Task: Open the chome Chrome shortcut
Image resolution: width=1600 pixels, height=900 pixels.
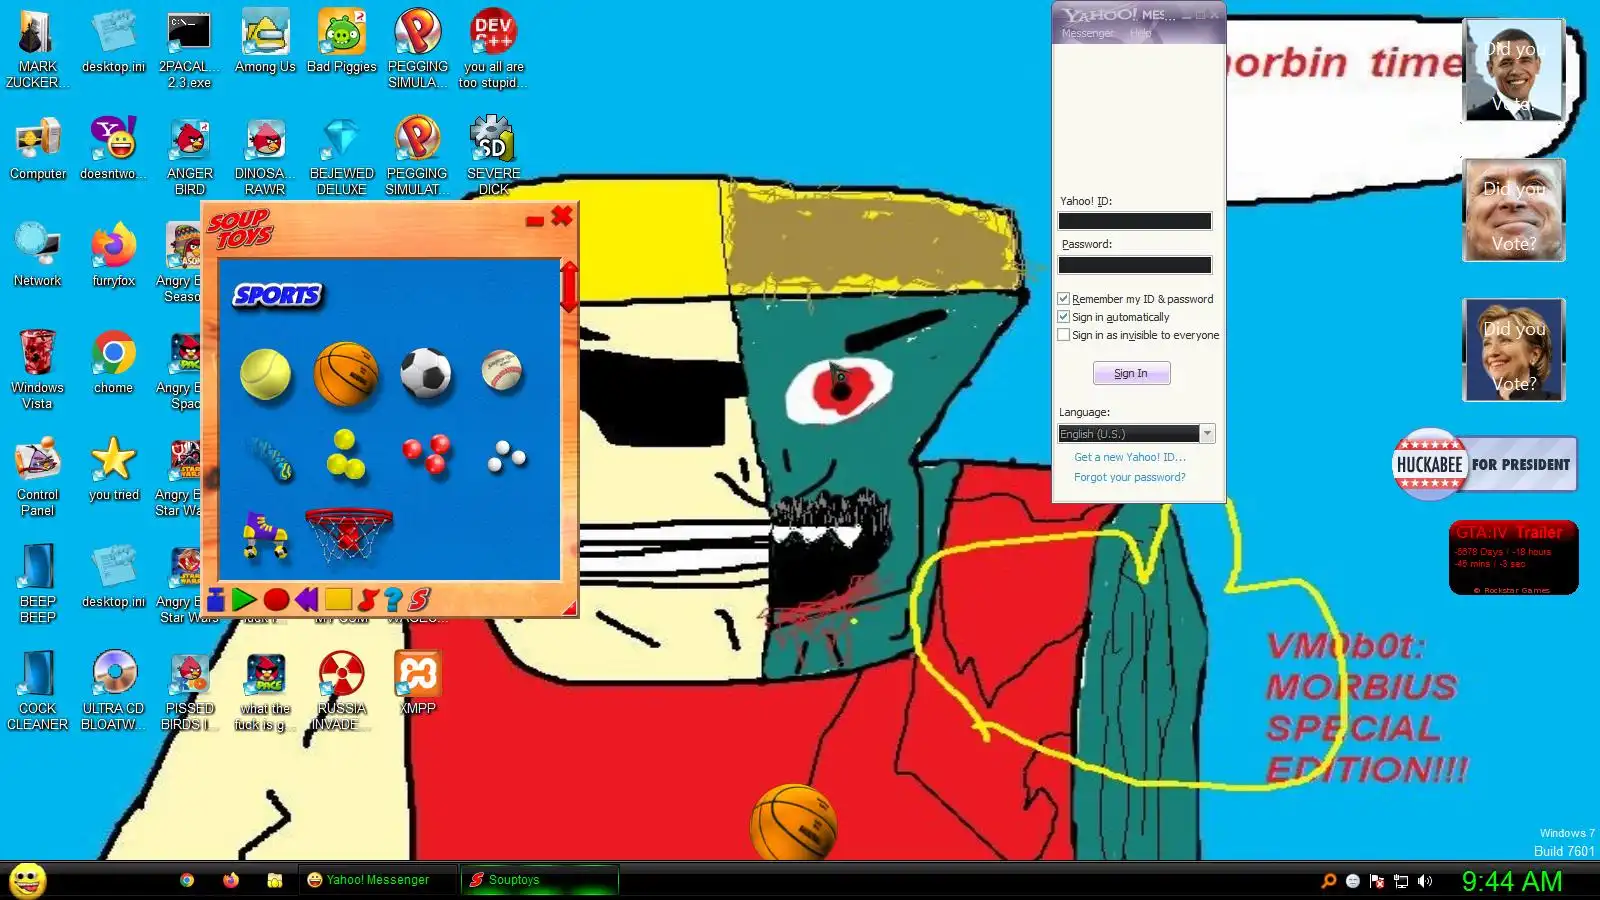Action: click(114, 363)
